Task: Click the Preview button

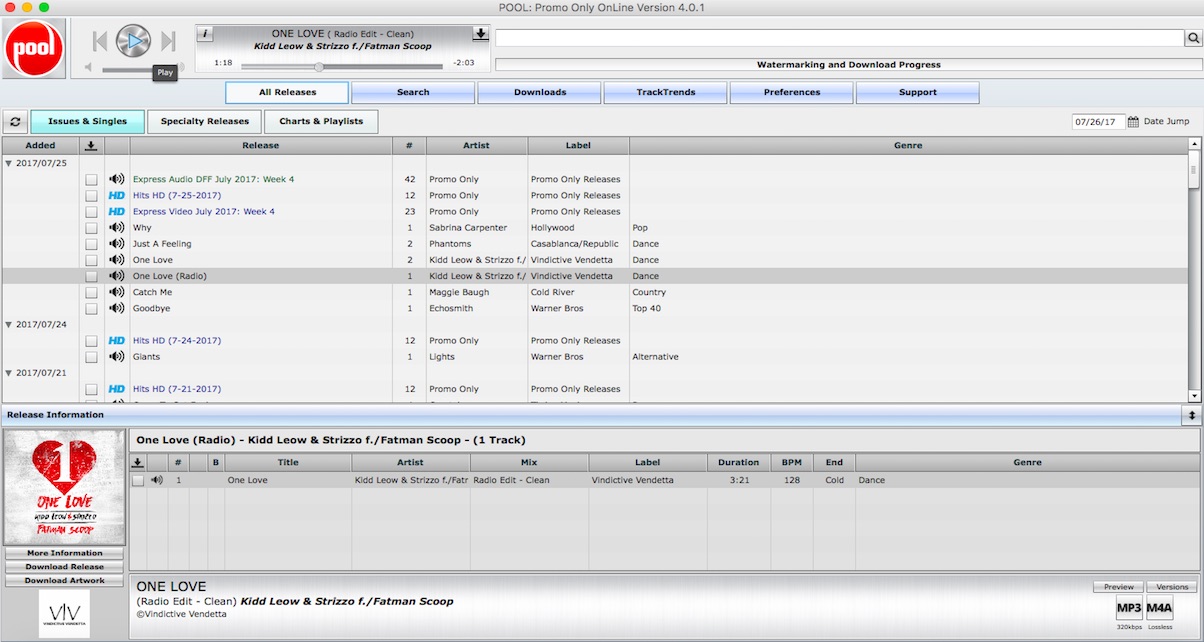Action: click(1119, 587)
